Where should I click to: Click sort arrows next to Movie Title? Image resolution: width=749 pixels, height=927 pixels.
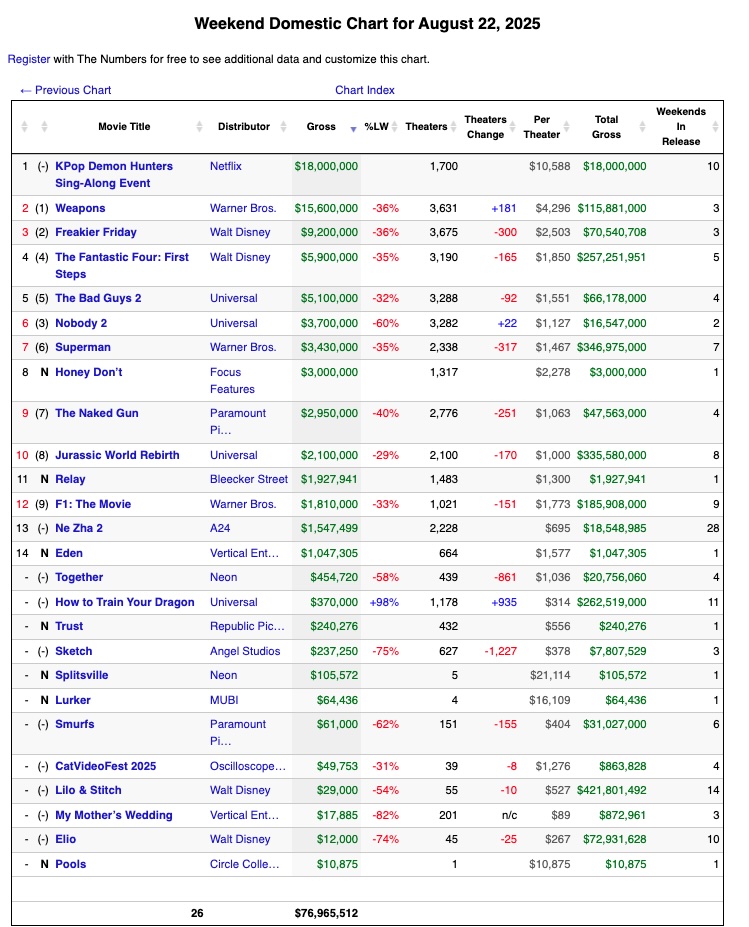point(199,127)
